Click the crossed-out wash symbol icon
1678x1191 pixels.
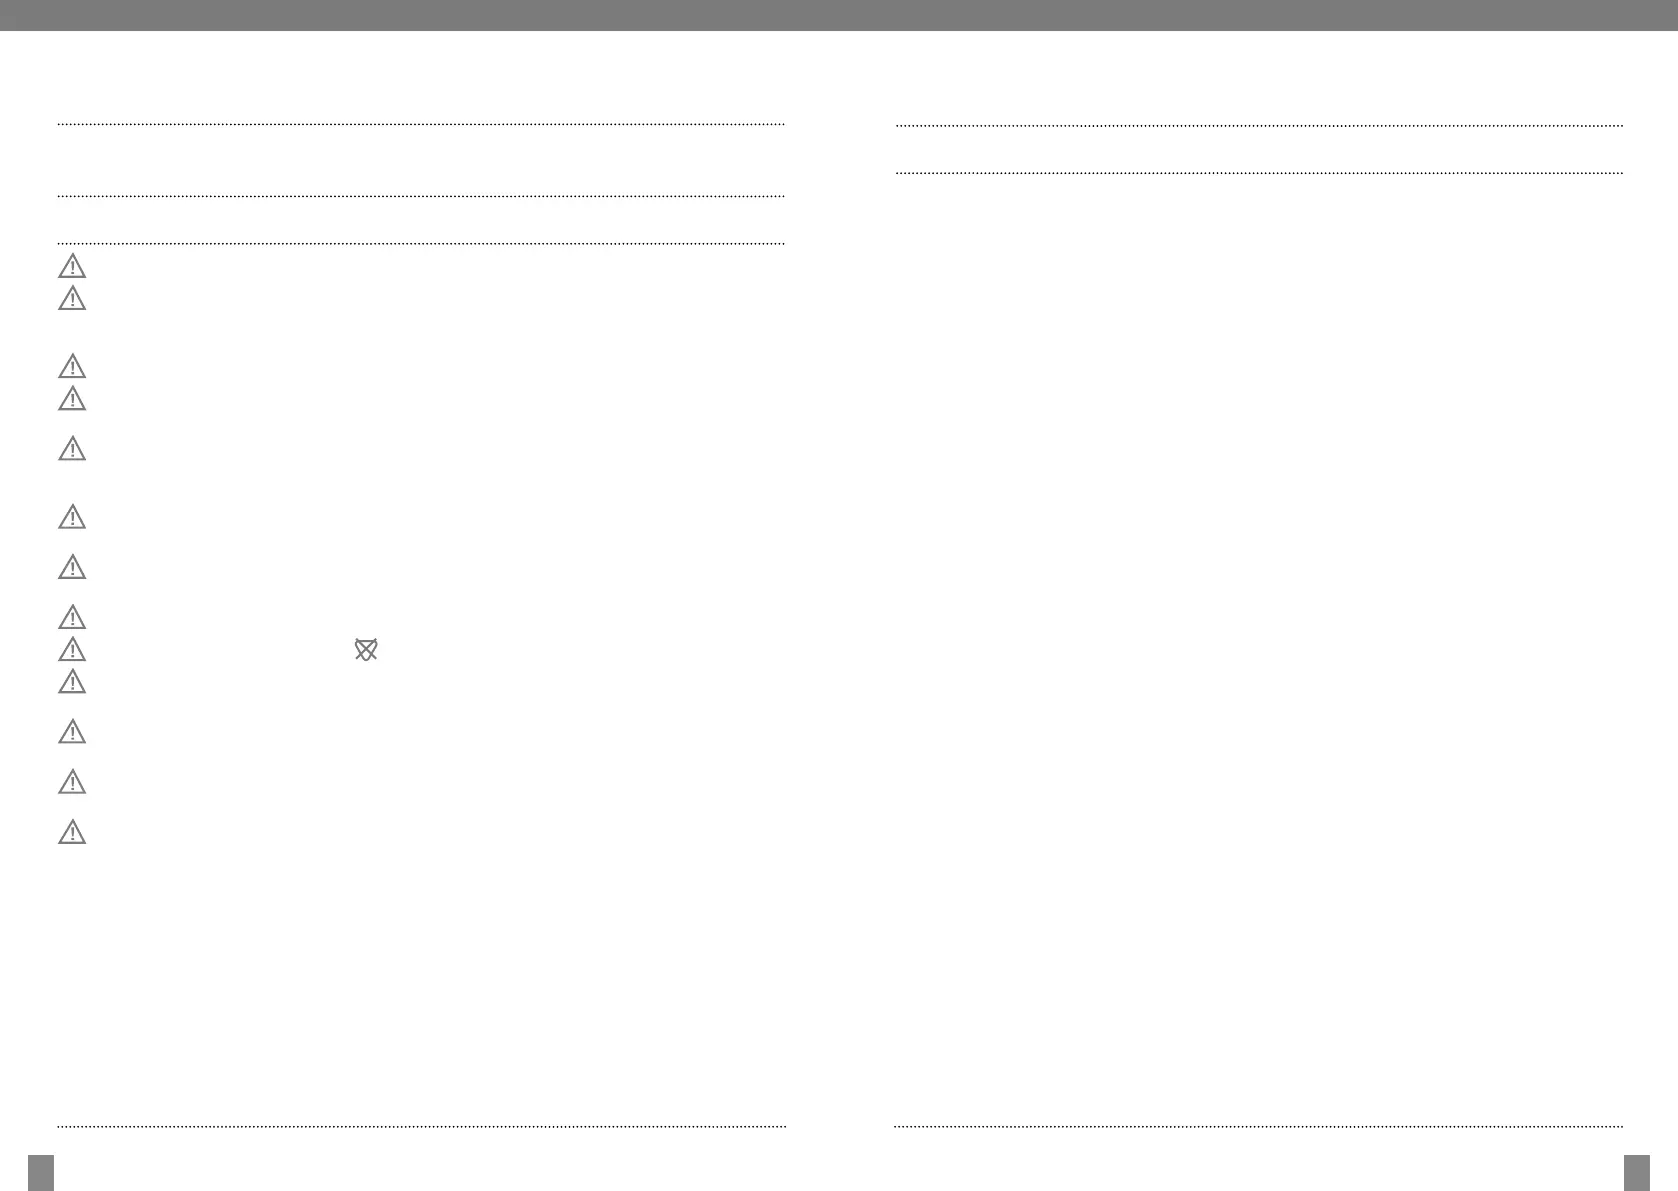[366, 650]
